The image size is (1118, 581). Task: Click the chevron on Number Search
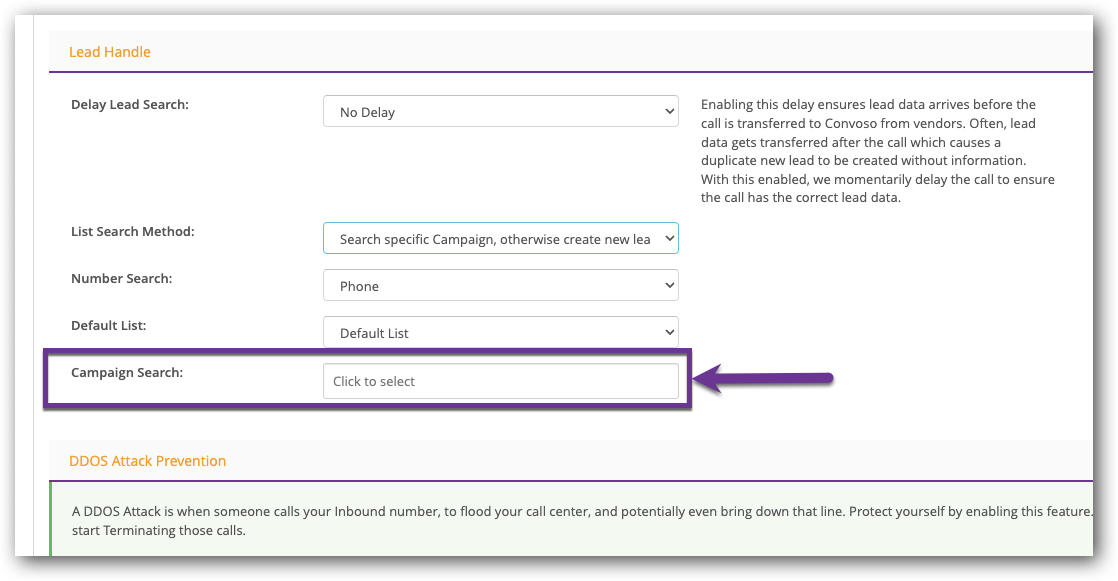point(668,285)
